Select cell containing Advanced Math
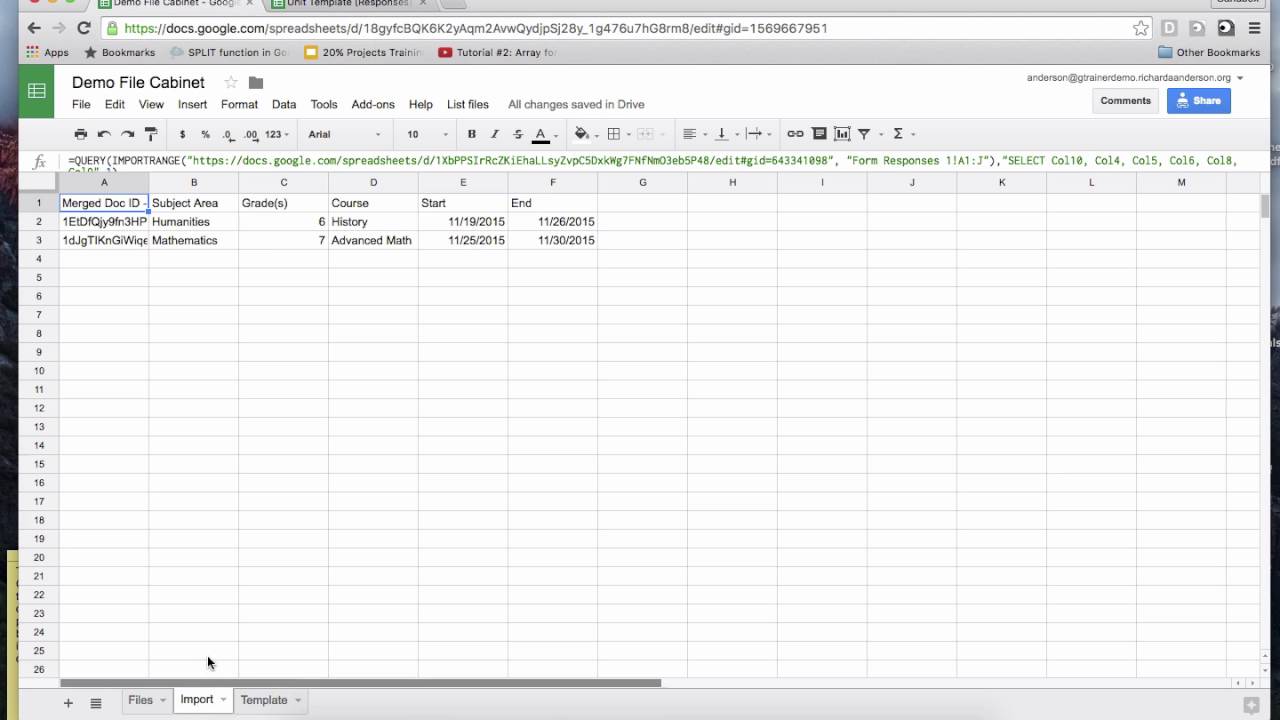The image size is (1280, 720). (373, 240)
